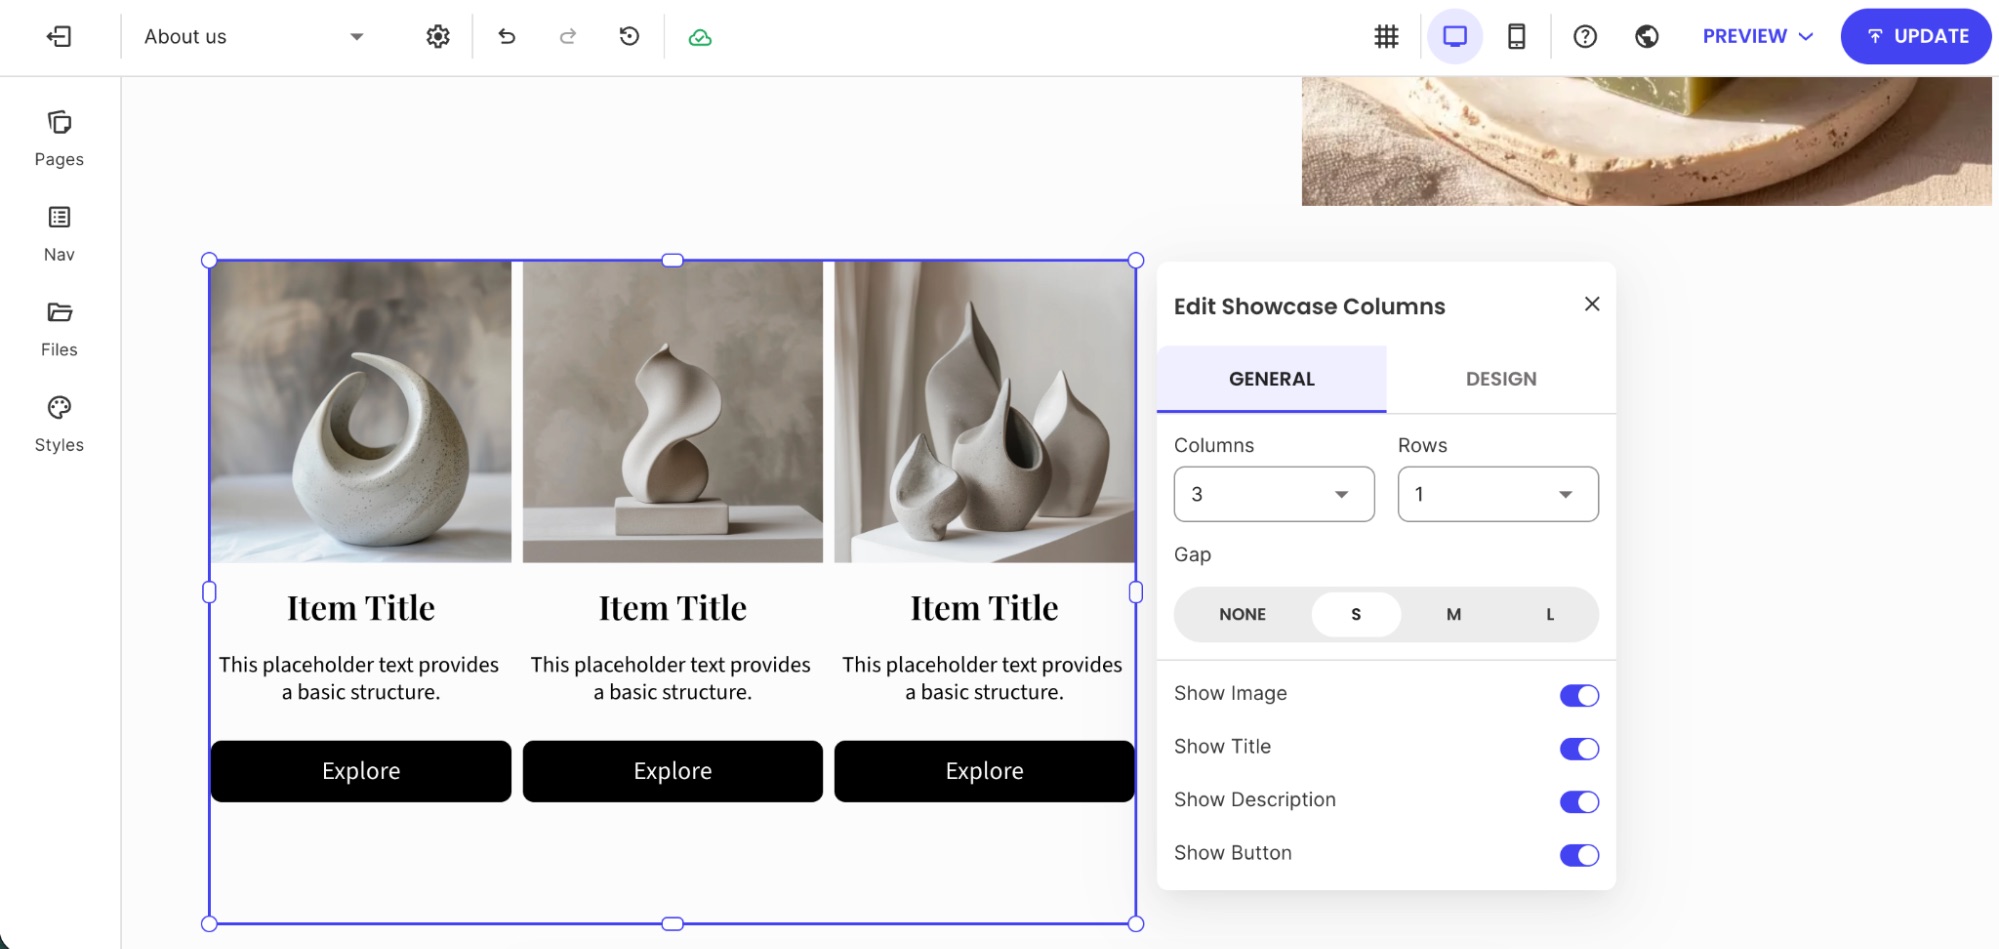Turn off Show Button toggle
1999x949 pixels.
tap(1579, 855)
